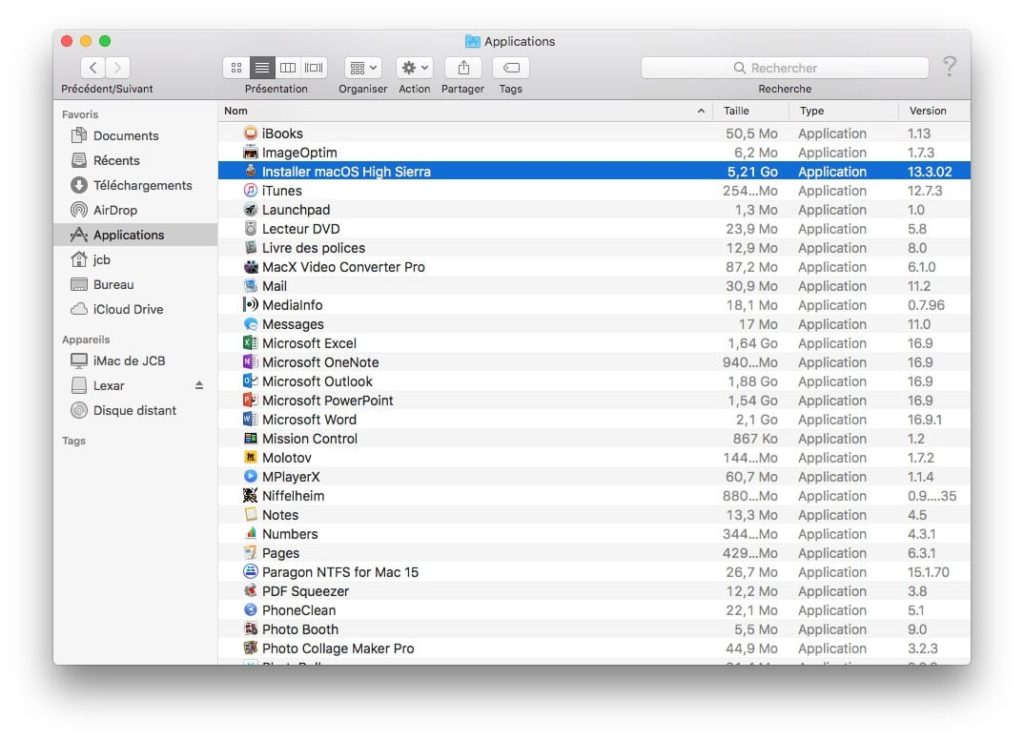Click the Messages app icon
Screen dimensions: 1024x741
point(250,324)
